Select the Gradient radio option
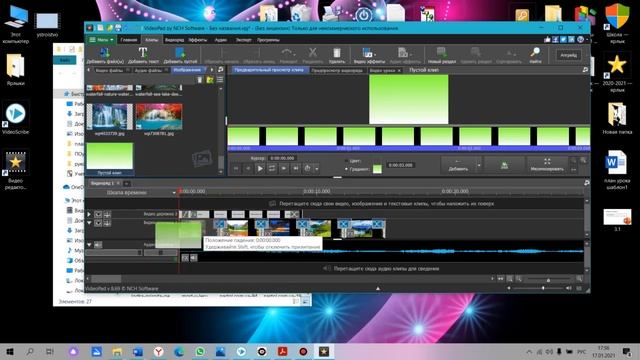The height and width of the screenshot is (360, 640). pos(347,169)
